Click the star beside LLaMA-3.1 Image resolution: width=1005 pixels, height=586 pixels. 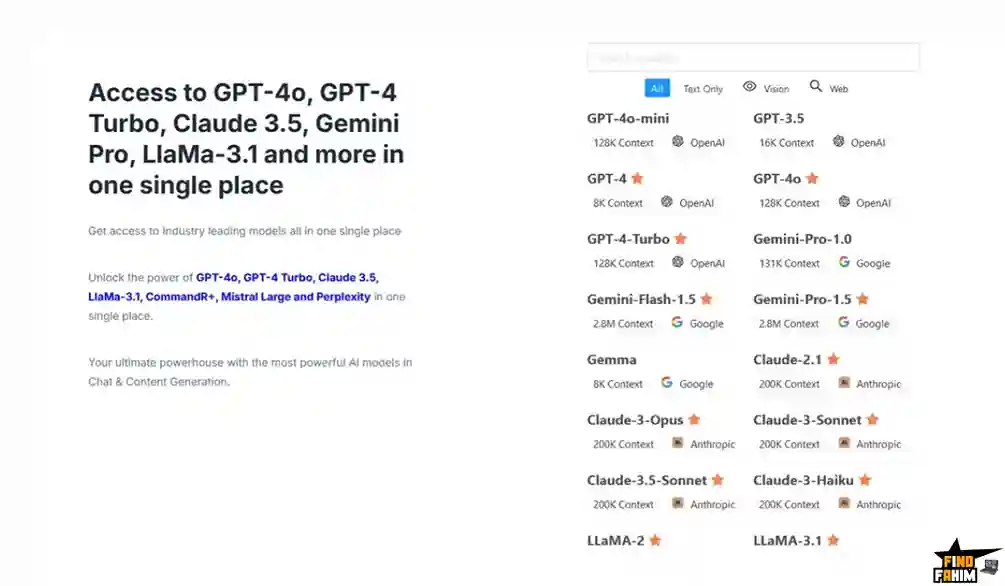coord(833,540)
